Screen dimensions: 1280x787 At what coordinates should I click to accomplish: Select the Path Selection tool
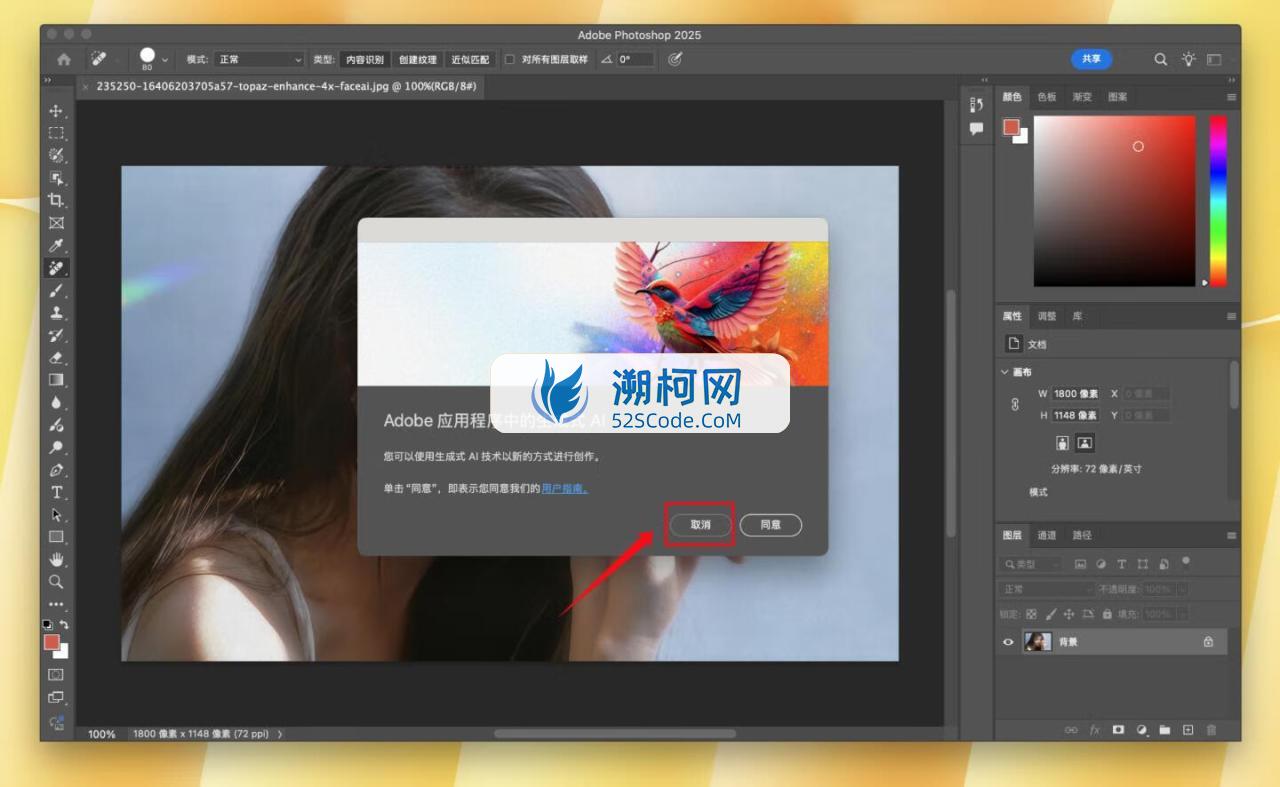point(56,515)
